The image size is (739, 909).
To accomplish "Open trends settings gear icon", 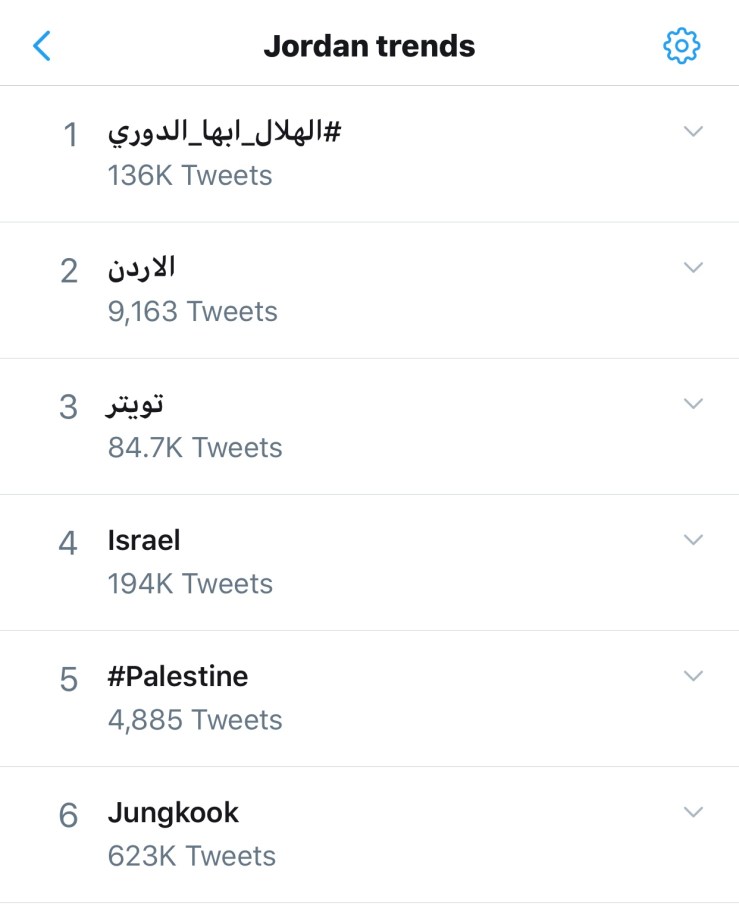I will [682, 45].
